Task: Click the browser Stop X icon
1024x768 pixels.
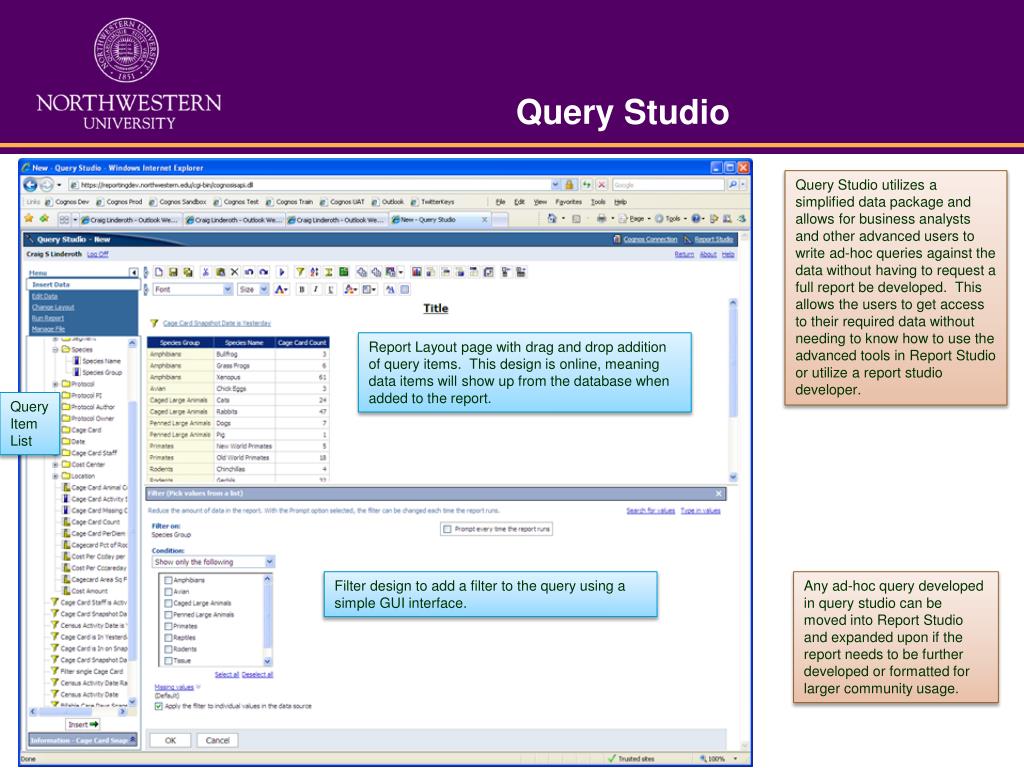Action: click(x=601, y=185)
